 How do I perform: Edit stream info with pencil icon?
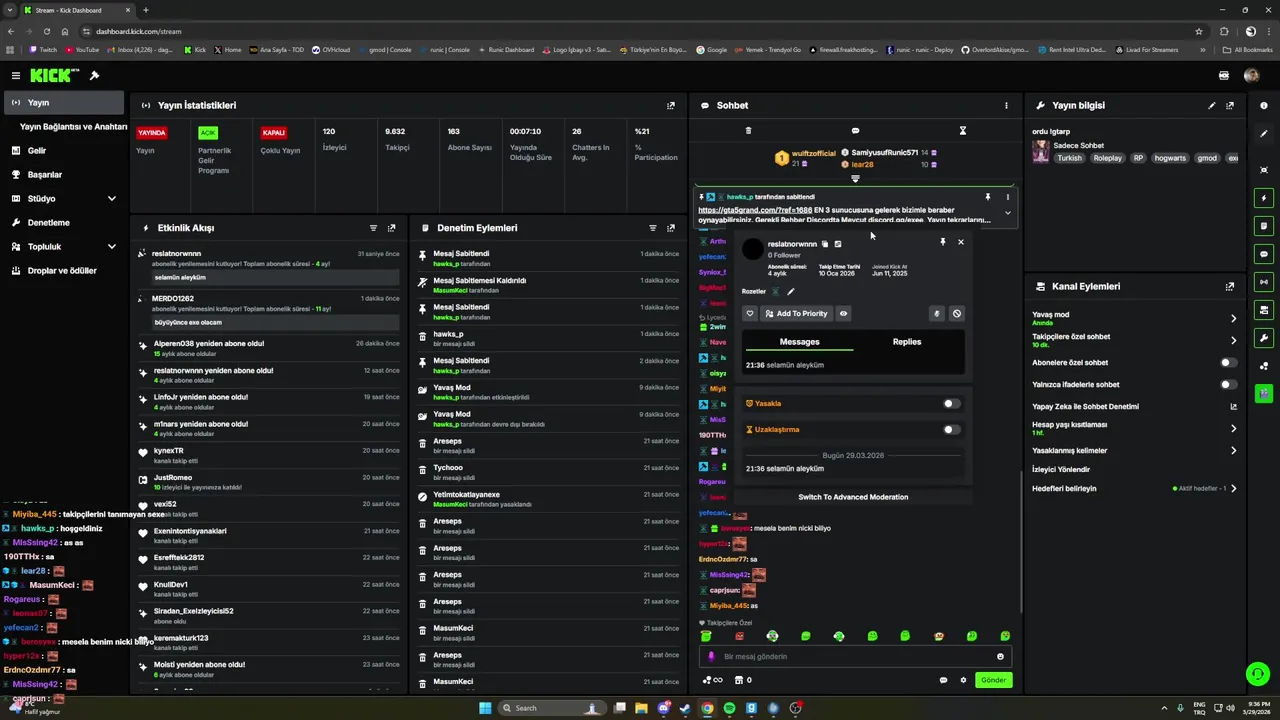tap(1212, 105)
